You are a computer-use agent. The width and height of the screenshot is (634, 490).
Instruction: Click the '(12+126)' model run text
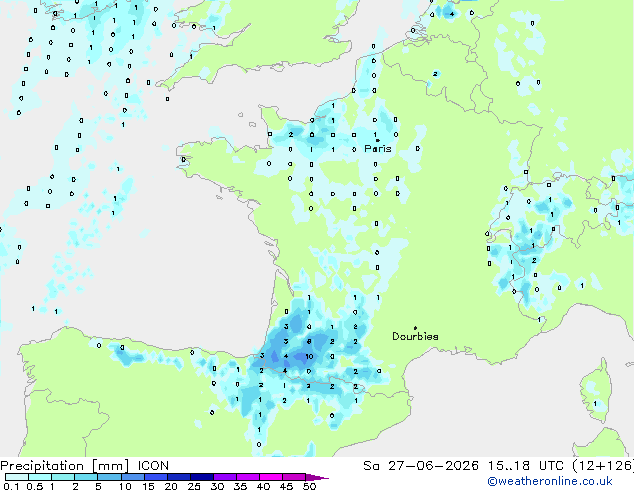coord(602,466)
